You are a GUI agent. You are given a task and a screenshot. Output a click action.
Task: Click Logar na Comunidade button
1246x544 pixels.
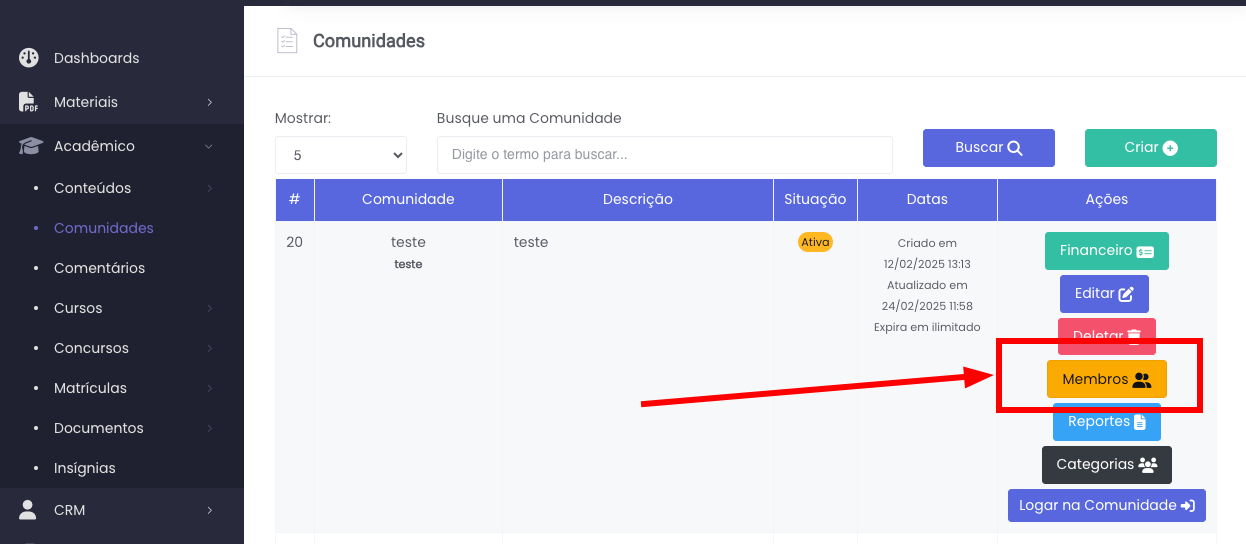click(x=1106, y=505)
